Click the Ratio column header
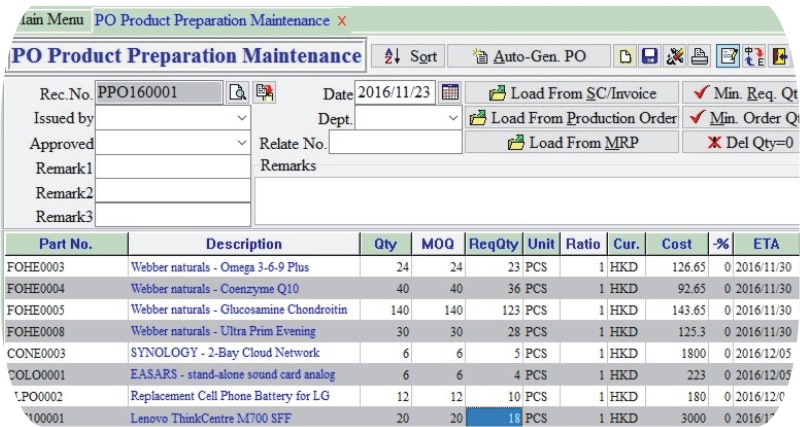Image resolution: width=800 pixels, height=427 pixels. [x=583, y=244]
